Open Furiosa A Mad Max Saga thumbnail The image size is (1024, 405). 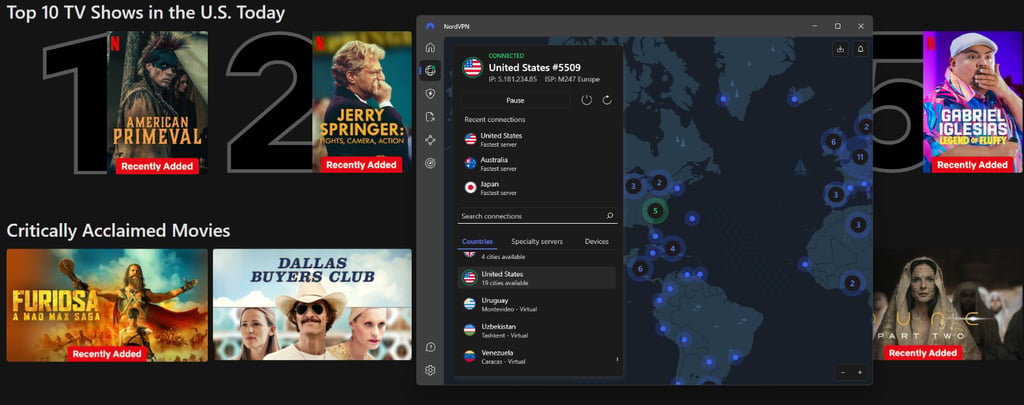107,305
